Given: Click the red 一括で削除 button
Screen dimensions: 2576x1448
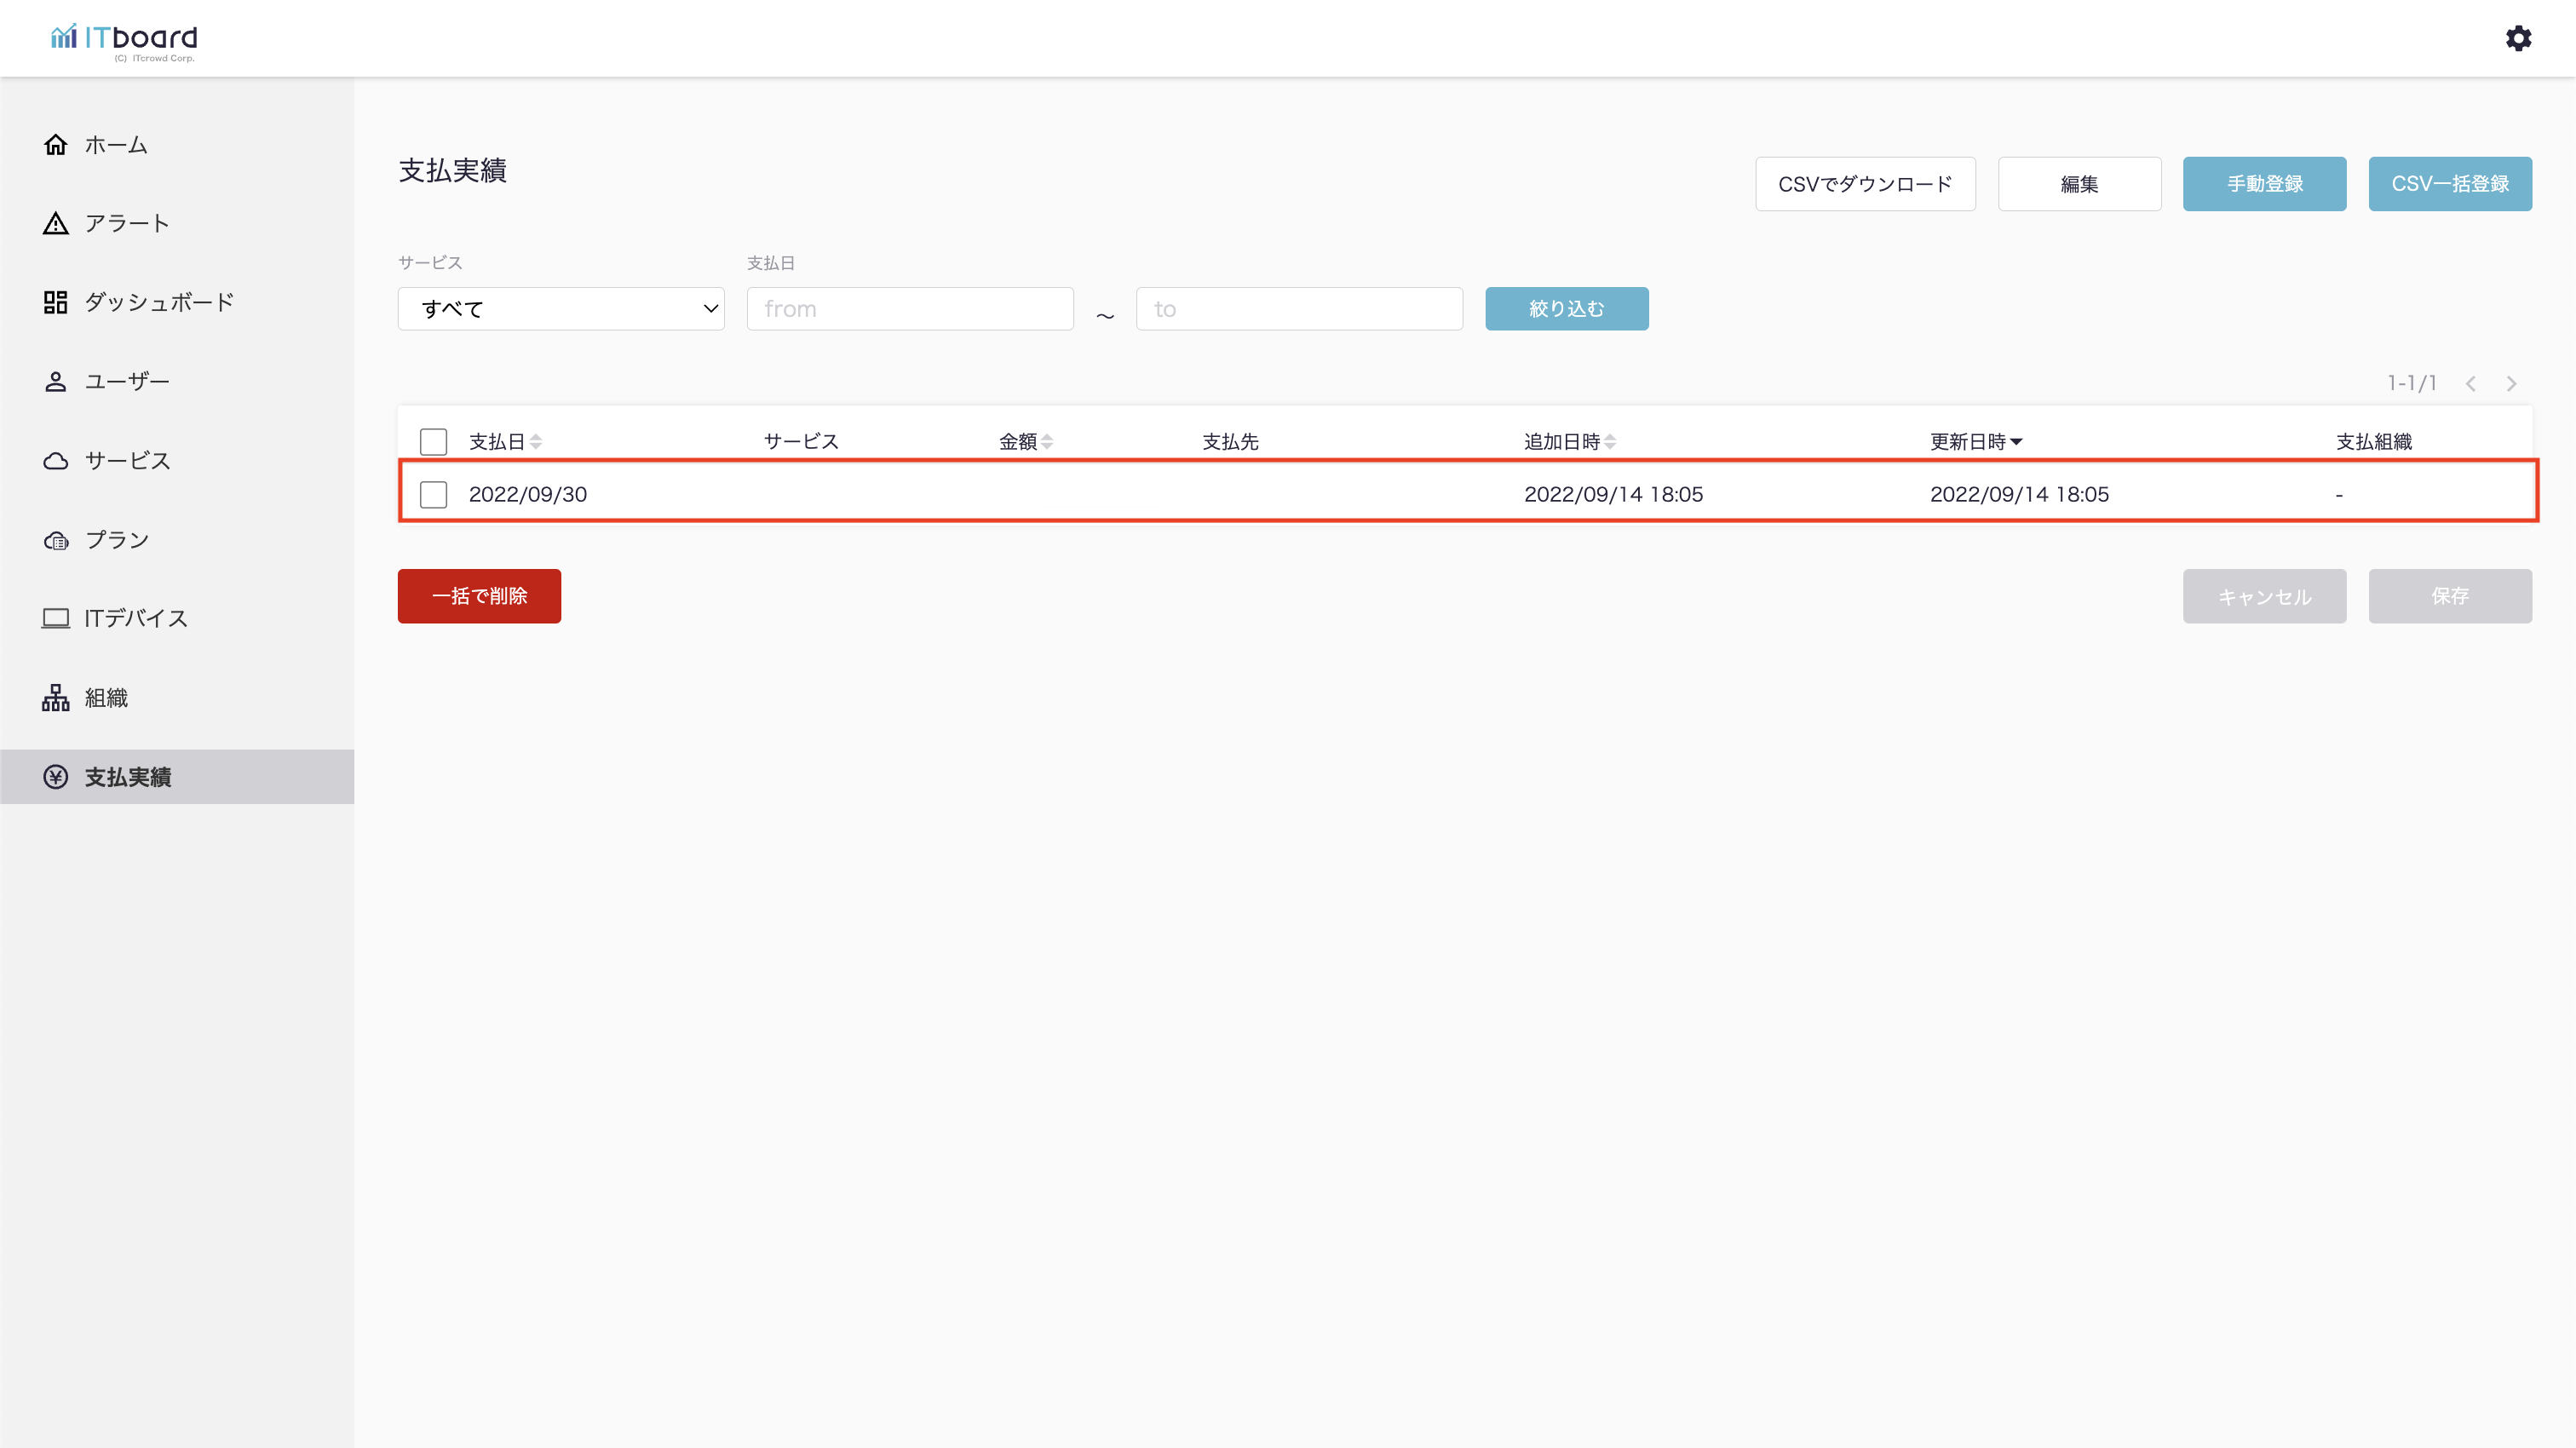Looking at the screenshot, I should click(479, 596).
